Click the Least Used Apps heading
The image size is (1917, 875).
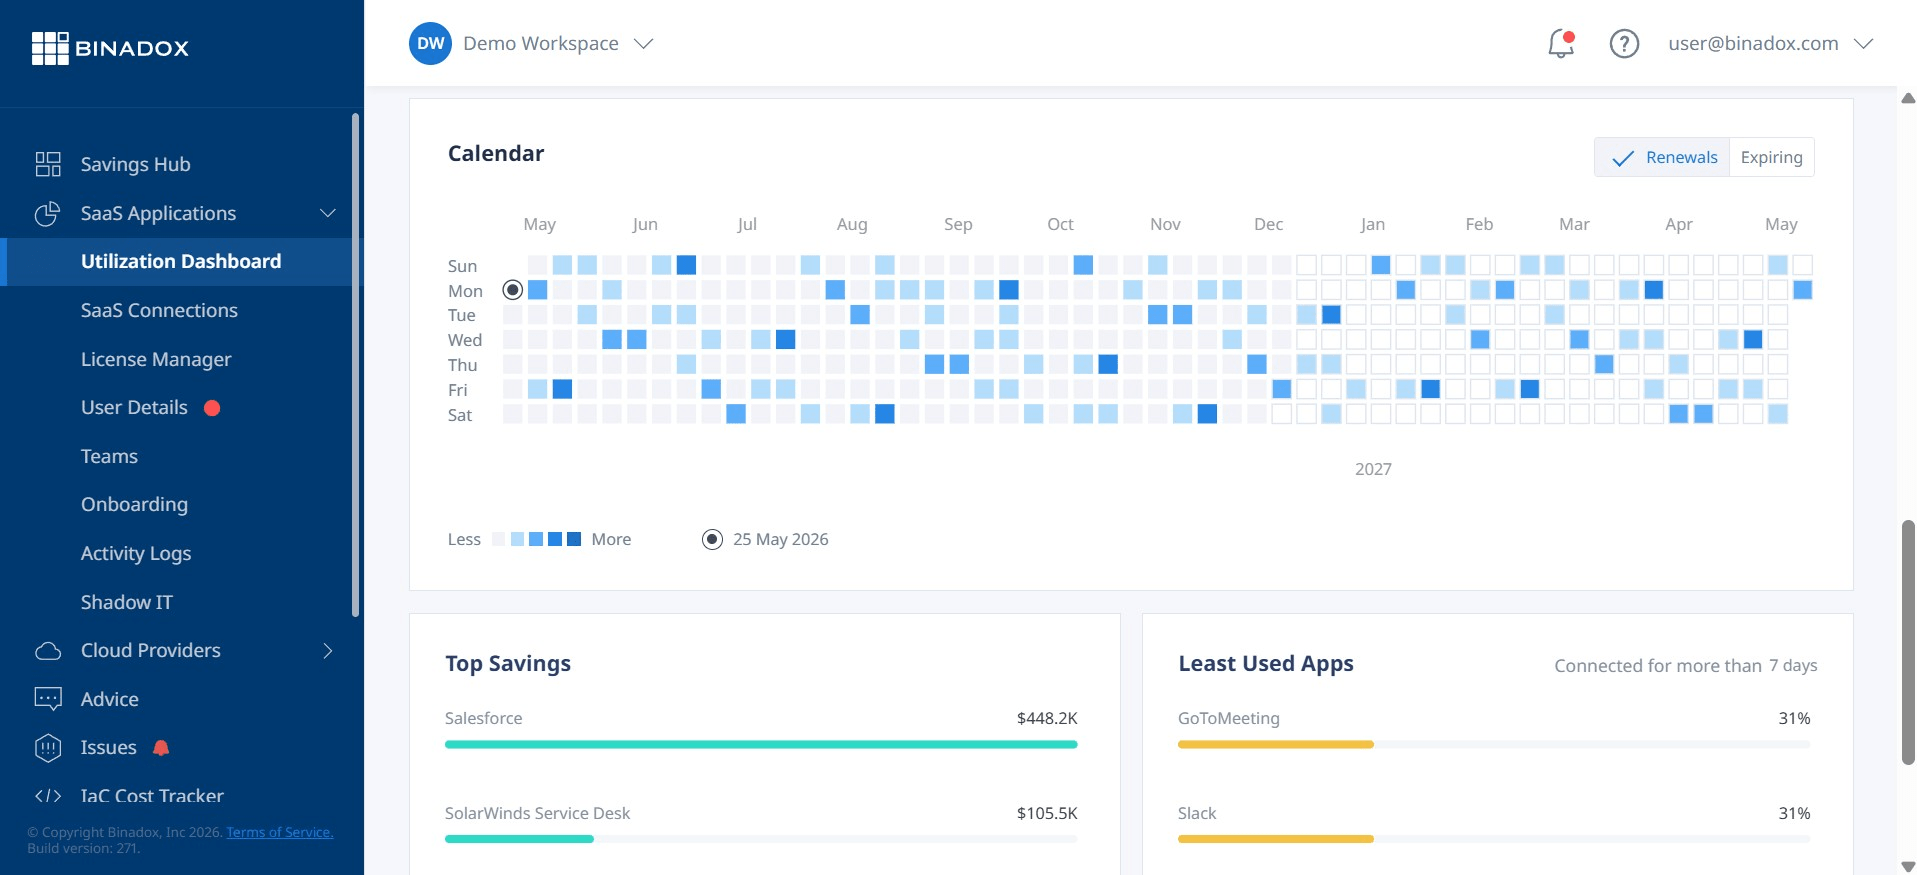tap(1266, 664)
